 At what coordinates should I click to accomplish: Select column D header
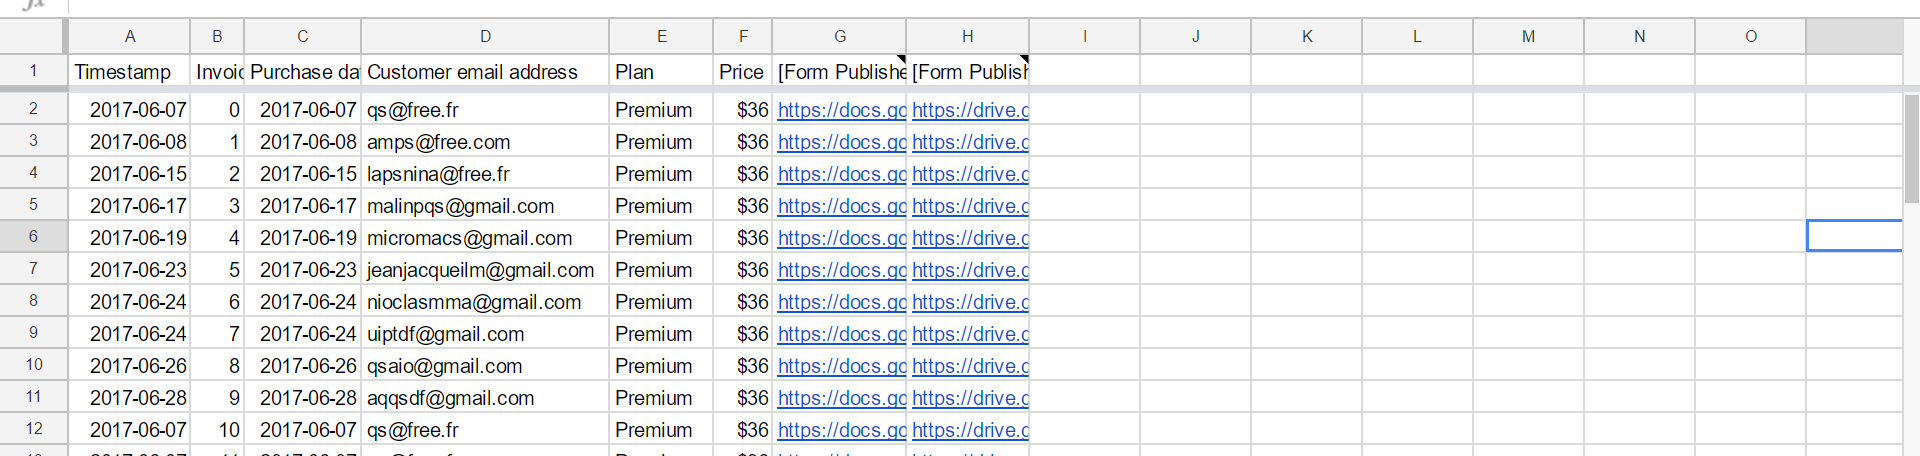tap(485, 36)
